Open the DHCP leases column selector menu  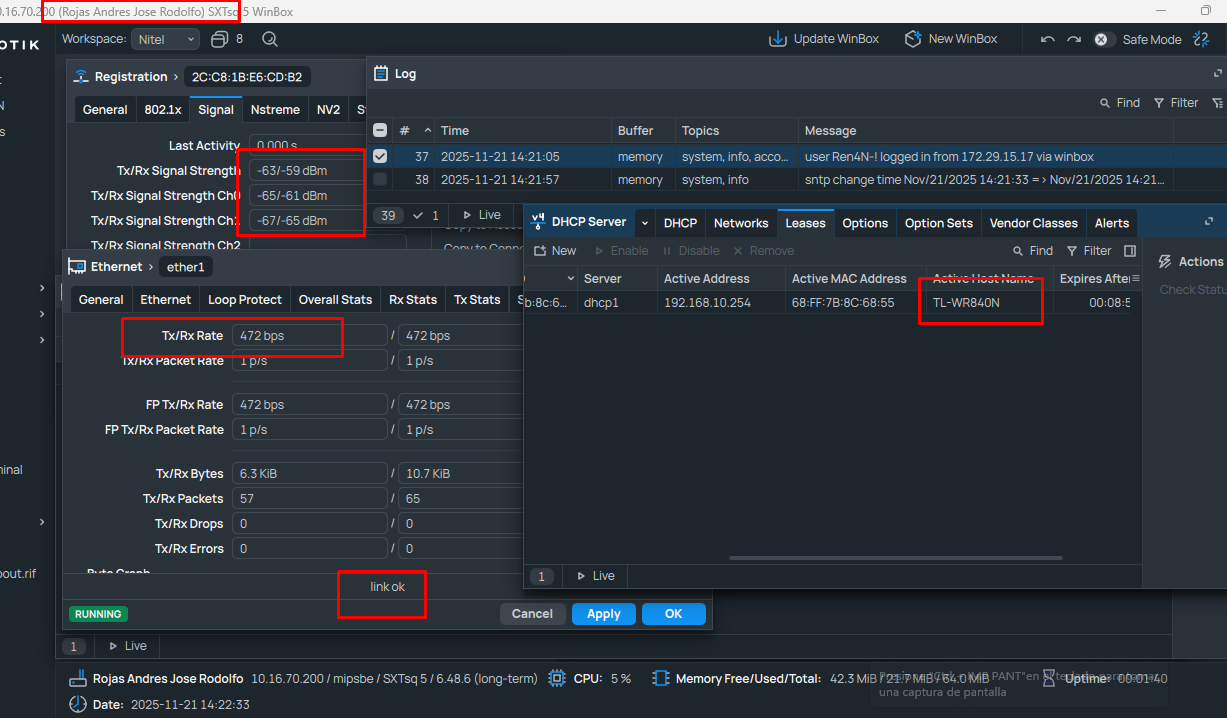click(1135, 278)
